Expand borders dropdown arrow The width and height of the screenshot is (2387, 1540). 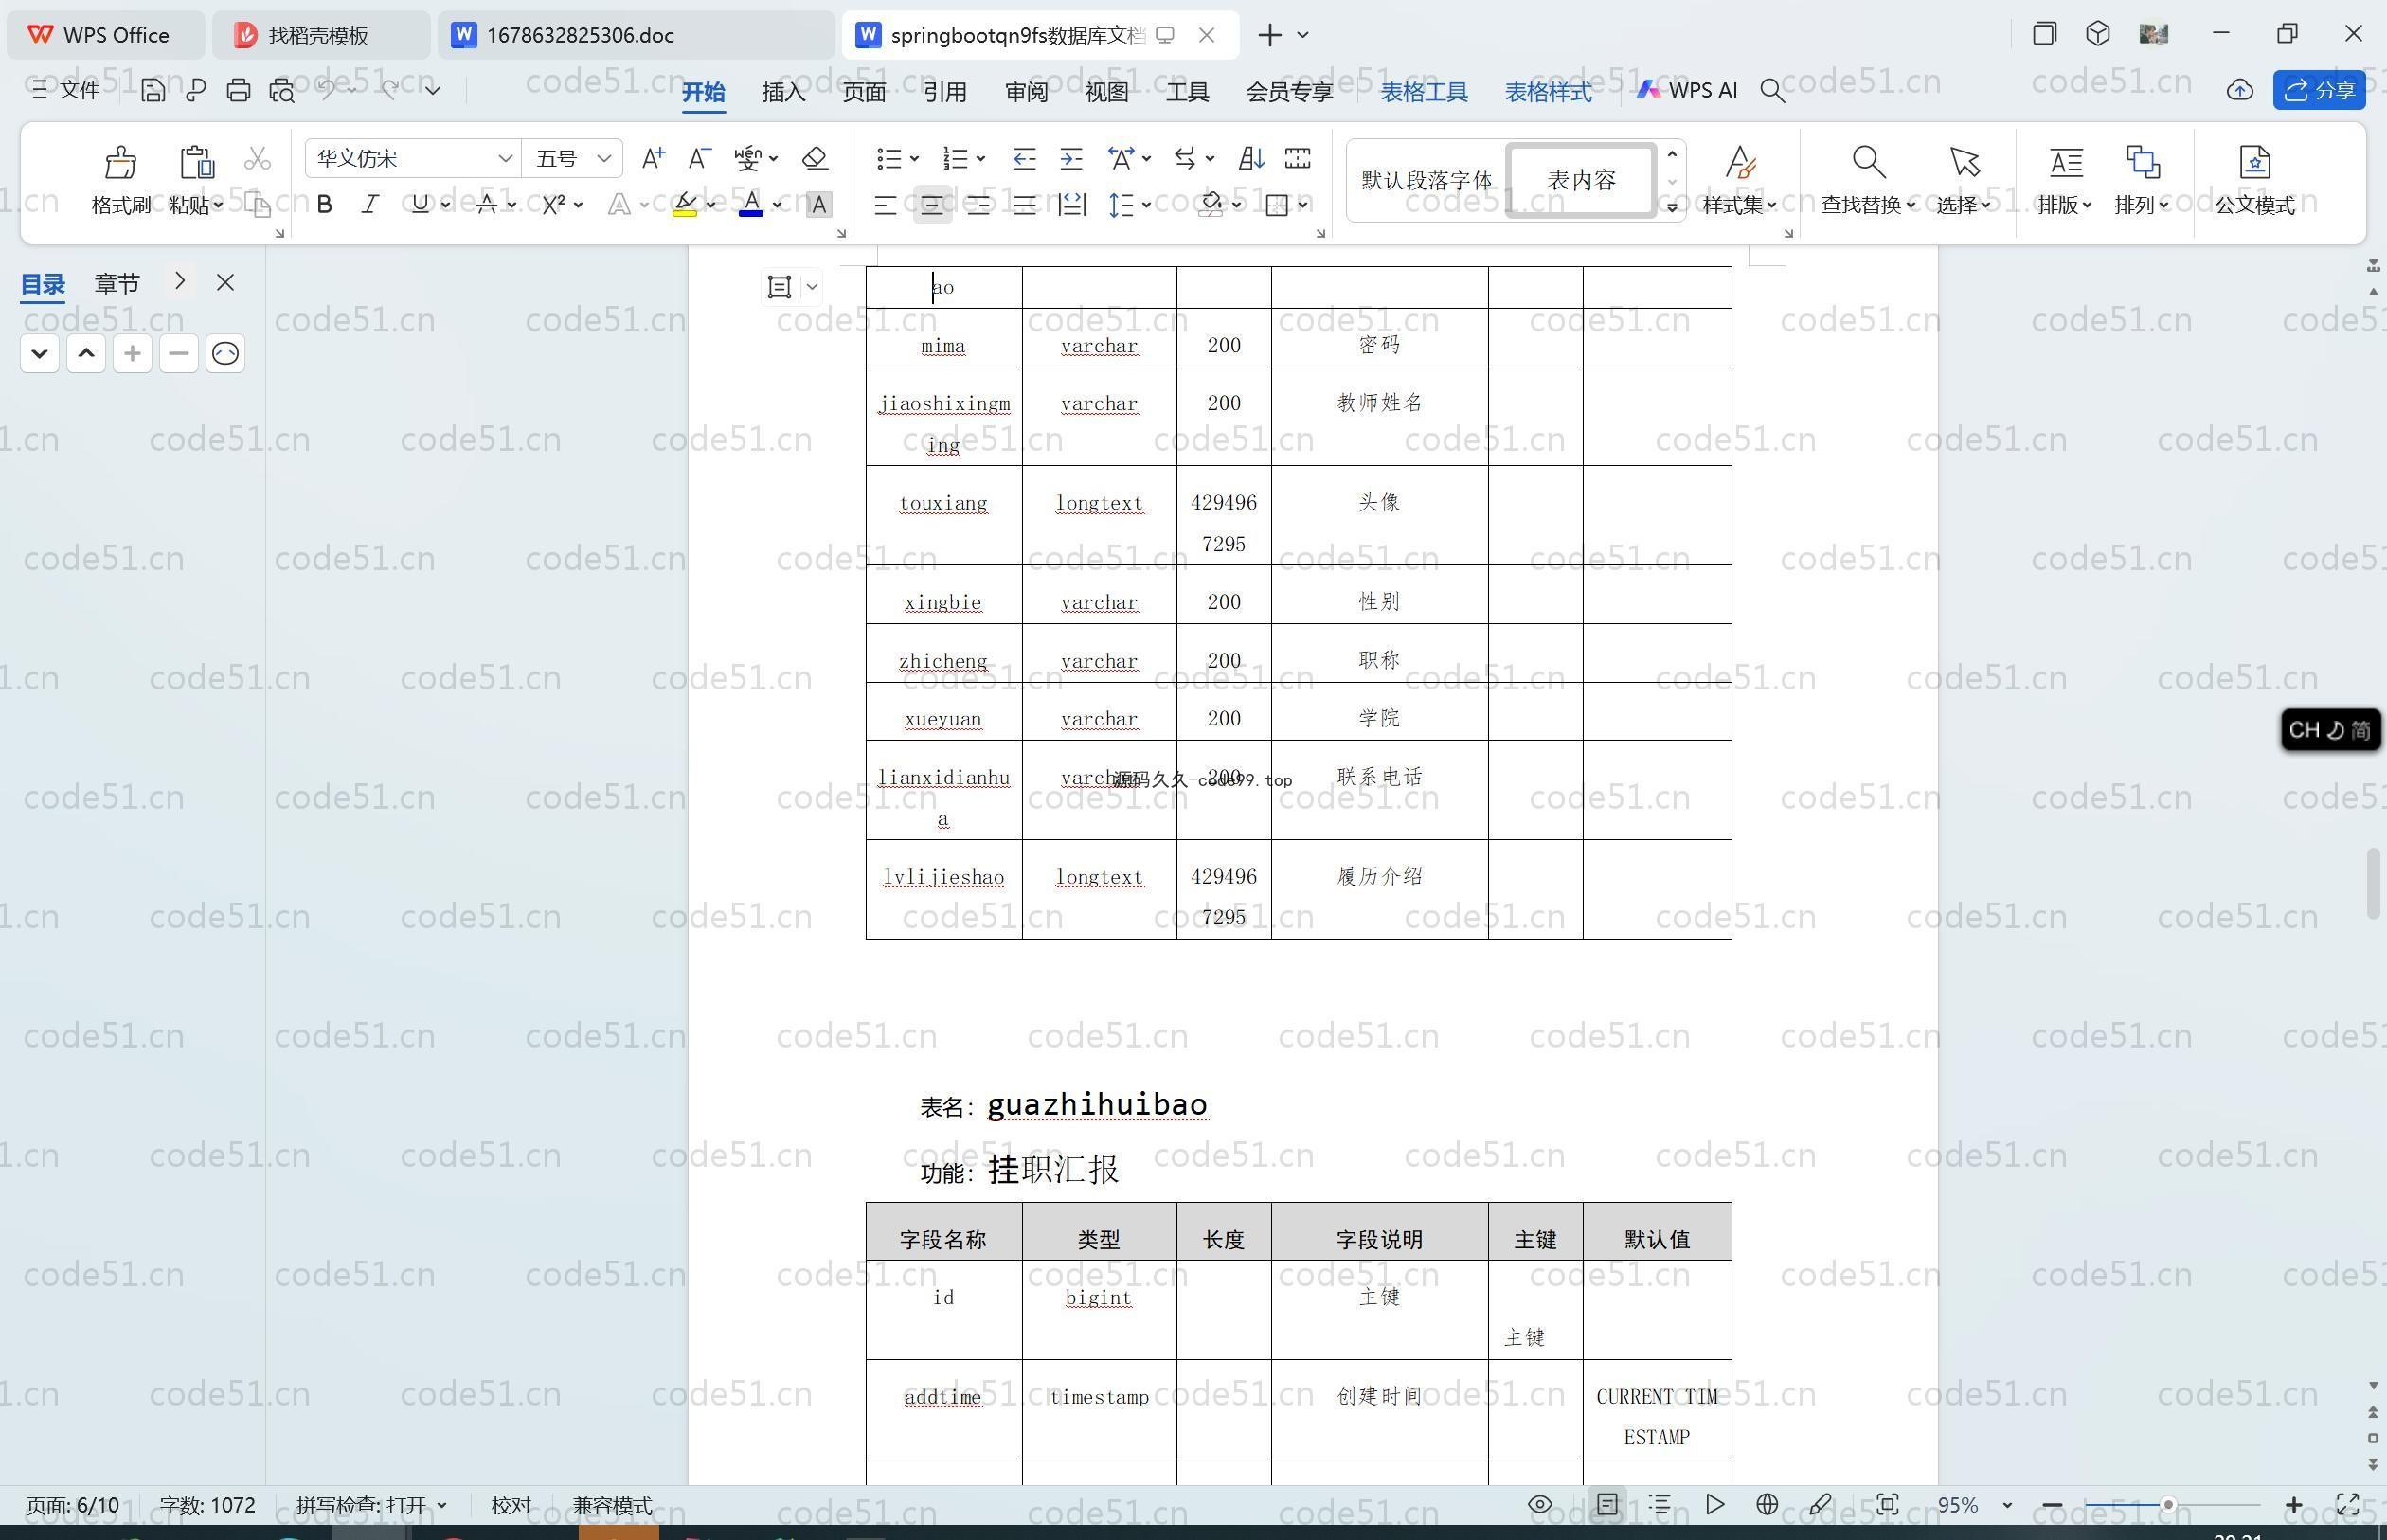(1303, 205)
